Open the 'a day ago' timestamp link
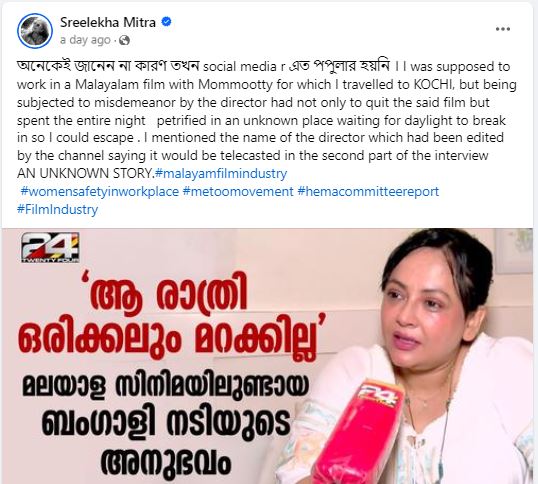The image size is (538, 484). 85,40
